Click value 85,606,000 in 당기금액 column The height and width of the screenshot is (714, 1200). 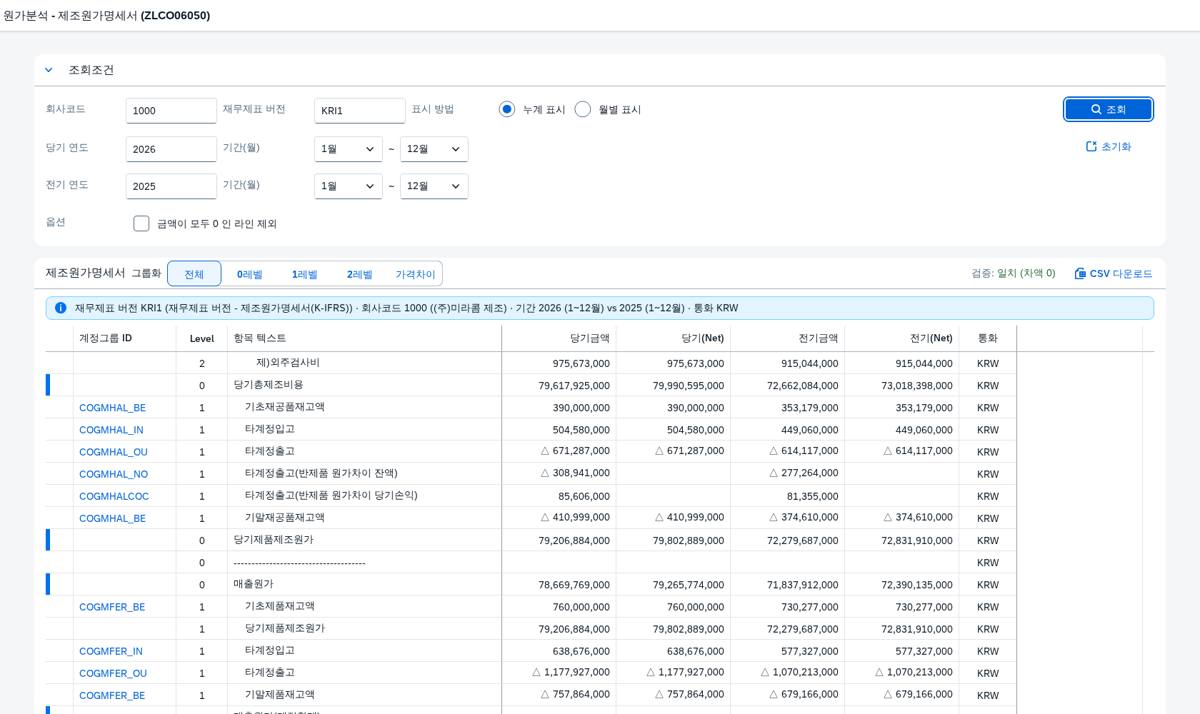584,496
